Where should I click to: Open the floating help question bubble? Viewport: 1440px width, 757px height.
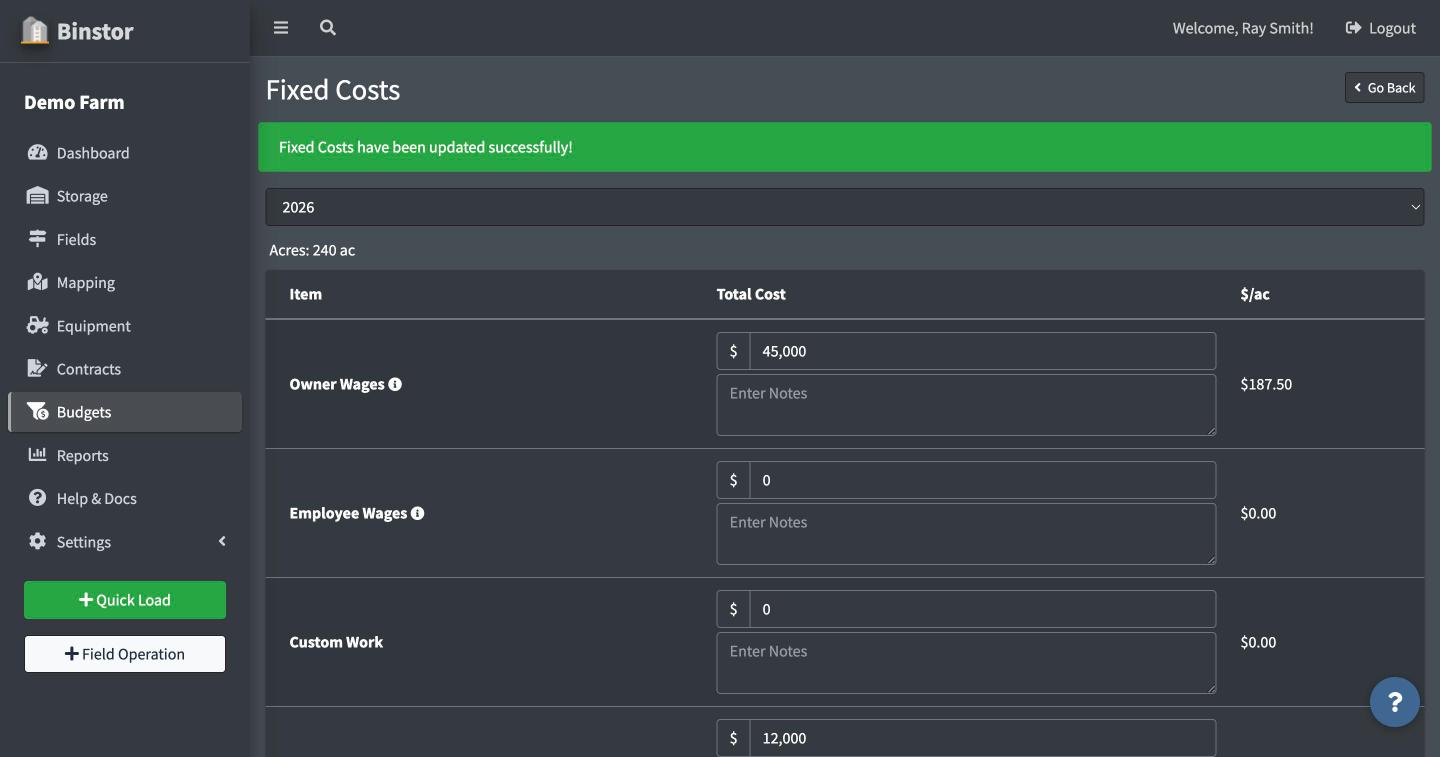1395,702
